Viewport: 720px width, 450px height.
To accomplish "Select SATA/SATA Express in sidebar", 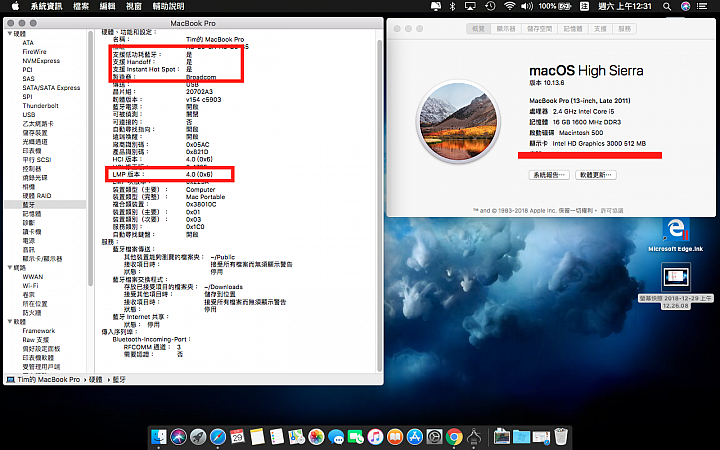I will (51, 88).
